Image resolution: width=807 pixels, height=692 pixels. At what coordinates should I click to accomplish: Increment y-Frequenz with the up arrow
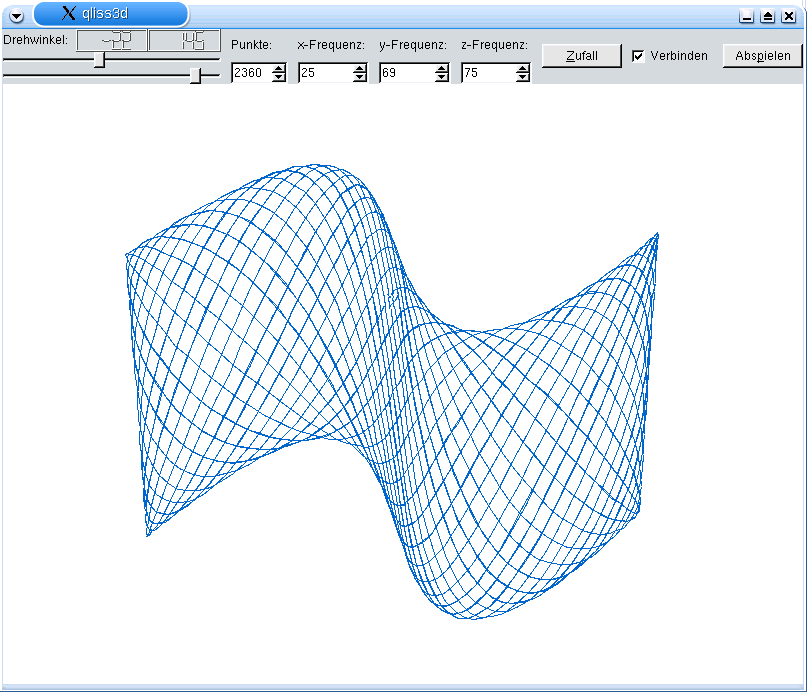pyautogui.click(x=441, y=68)
